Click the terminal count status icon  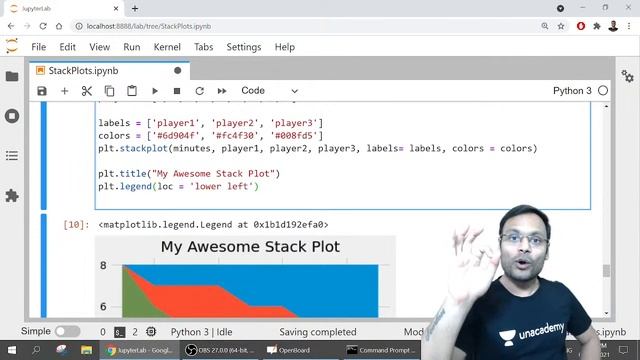click(x=120, y=332)
